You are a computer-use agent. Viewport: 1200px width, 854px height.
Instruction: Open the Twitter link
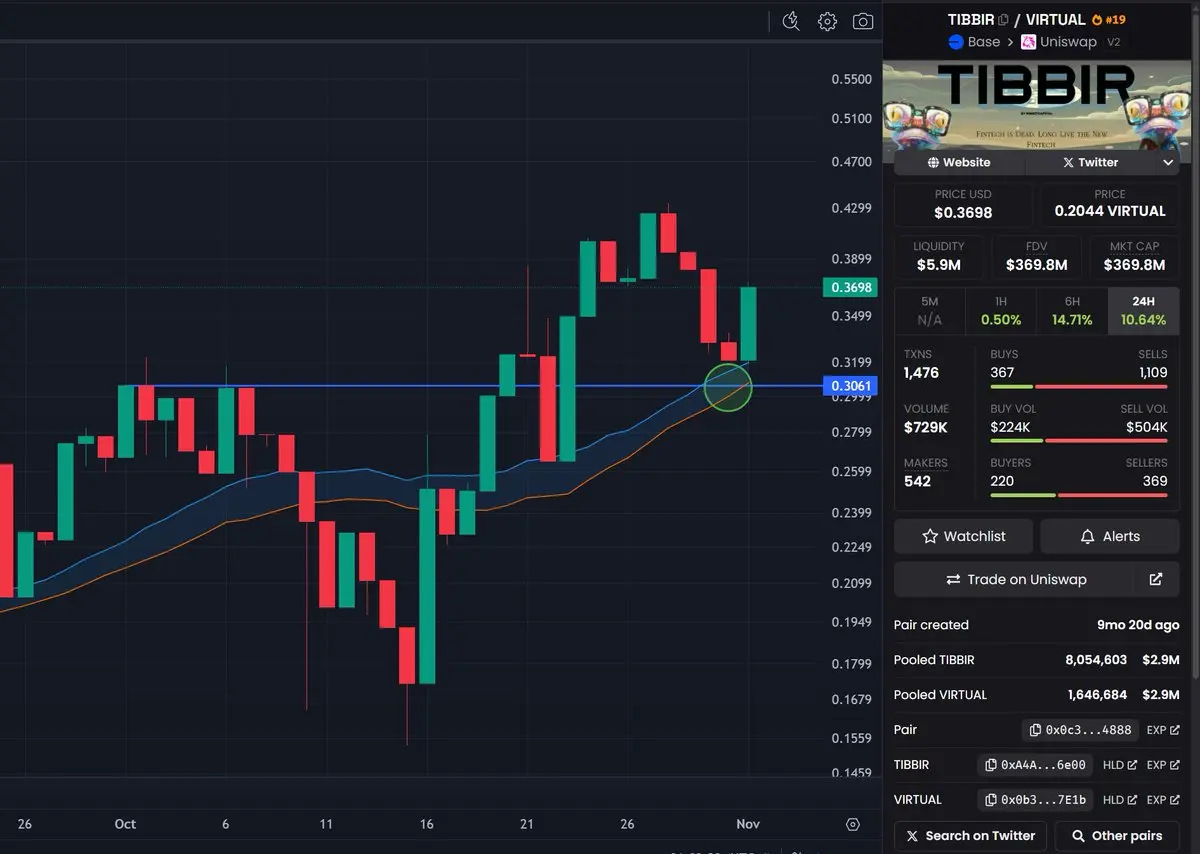pyautogui.click(x=1091, y=162)
